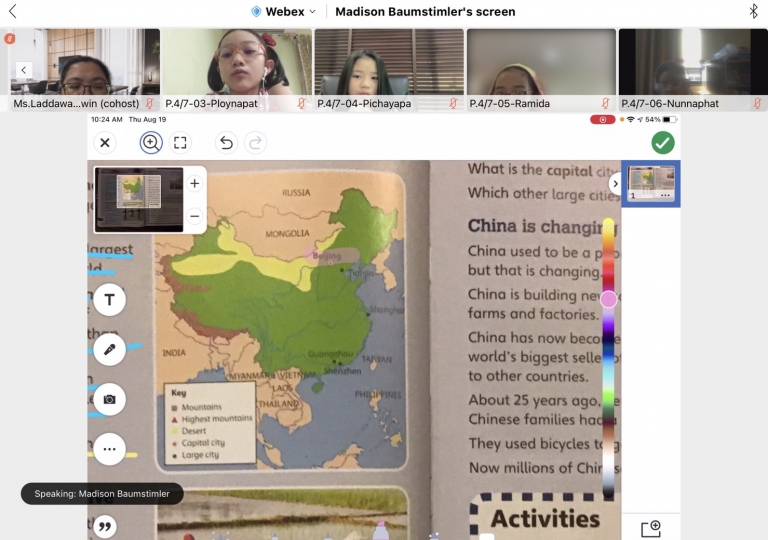Tap the Desert entry in map key
This screenshot has width=768, height=540.
(193, 431)
